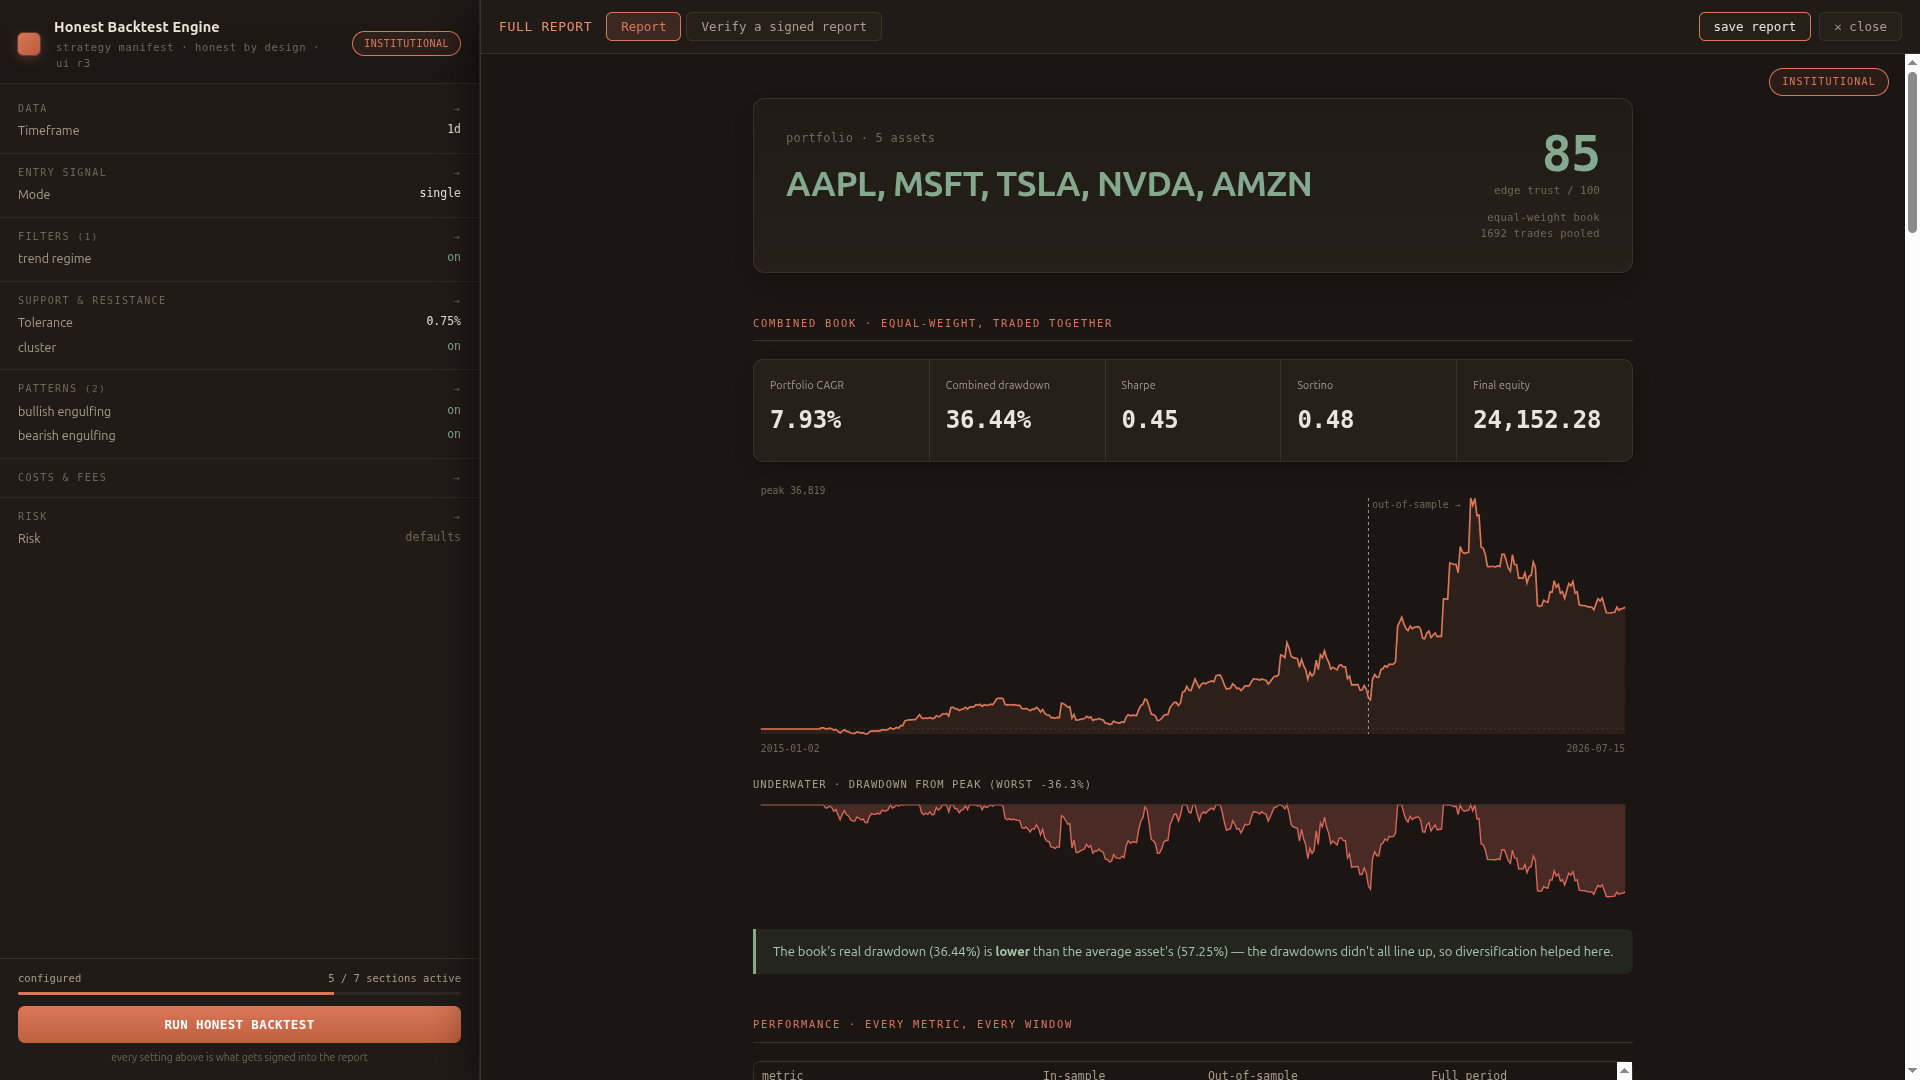The image size is (1920, 1080).
Task: Toggle the bullish engulfing pattern
Action: pyautogui.click(x=454, y=410)
